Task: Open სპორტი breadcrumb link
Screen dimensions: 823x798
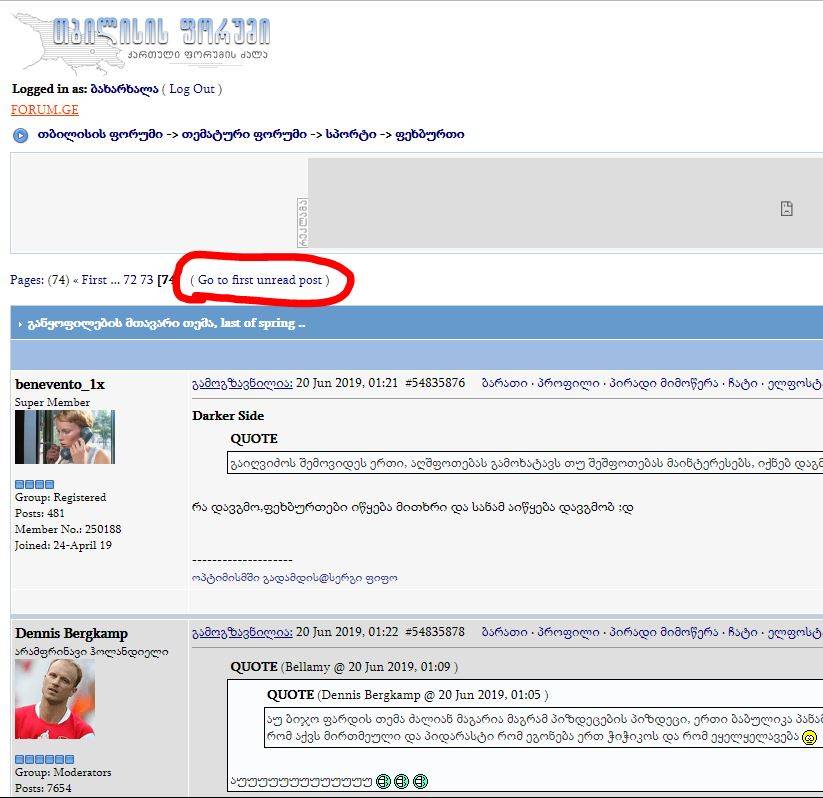Action: click(x=351, y=134)
